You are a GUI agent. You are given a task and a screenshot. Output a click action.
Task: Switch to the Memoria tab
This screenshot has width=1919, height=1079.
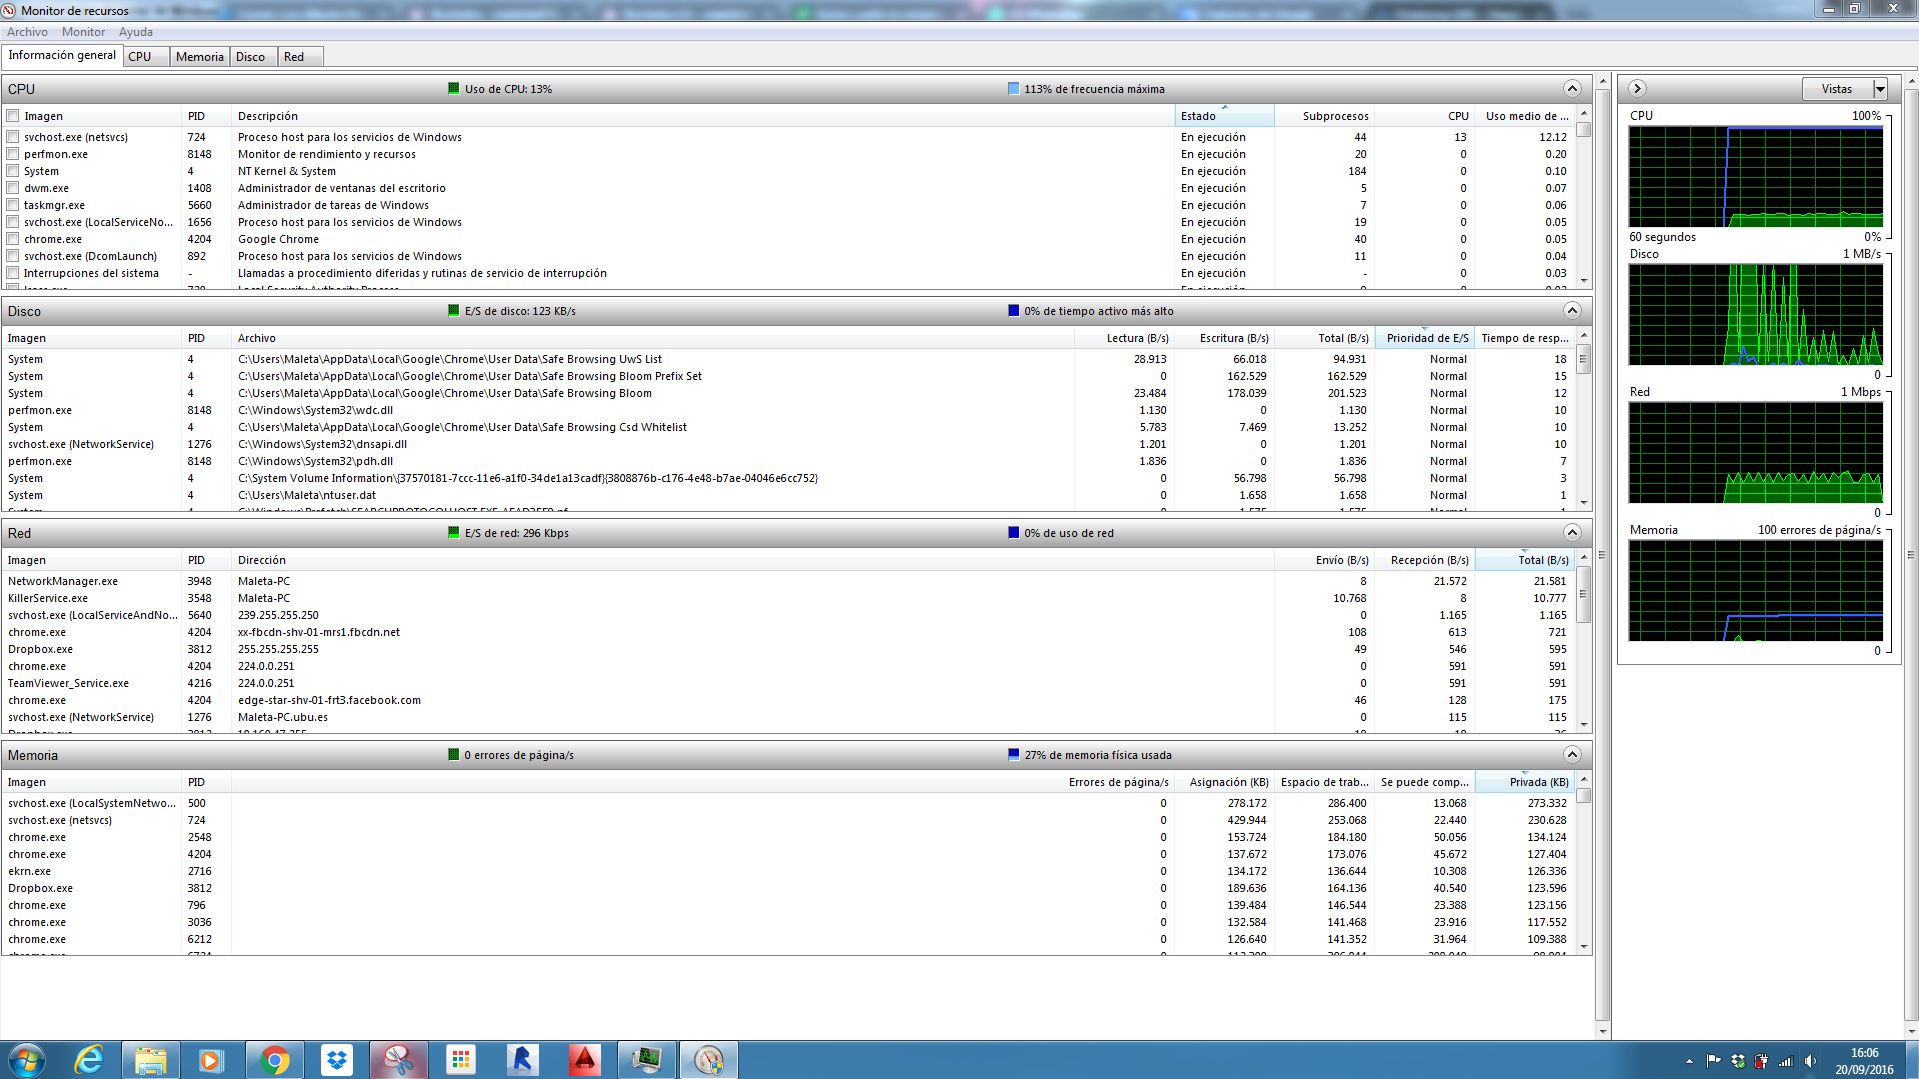tap(199, 57)
